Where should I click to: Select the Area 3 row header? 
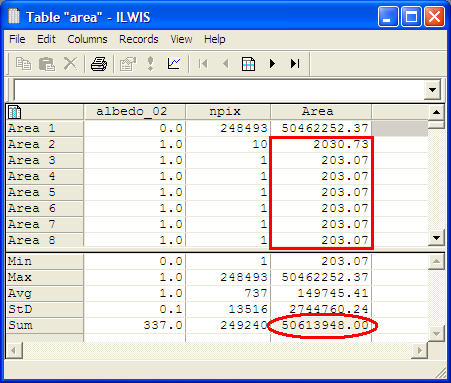[45, 160]
